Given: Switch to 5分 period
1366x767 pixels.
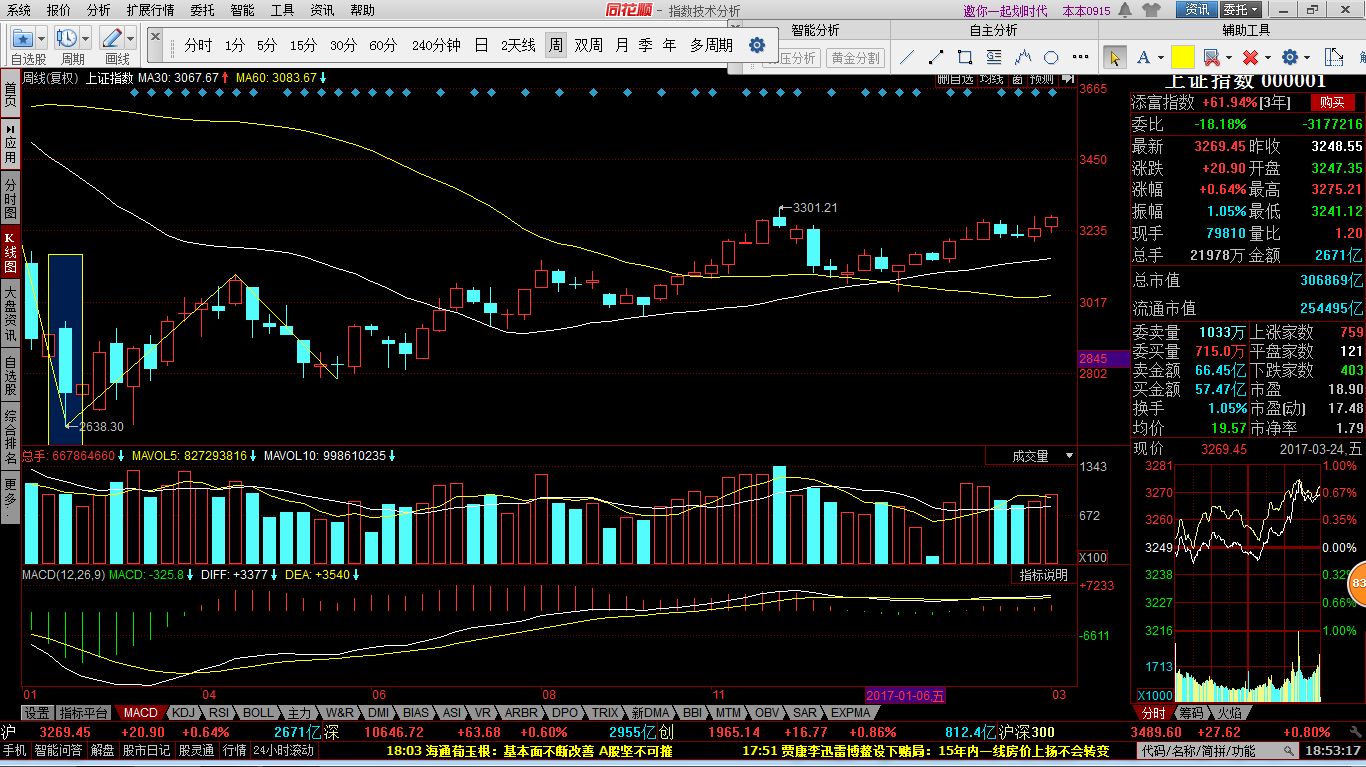Looking at the screenshot, I should pyautogui.click(x=266, y=45).
